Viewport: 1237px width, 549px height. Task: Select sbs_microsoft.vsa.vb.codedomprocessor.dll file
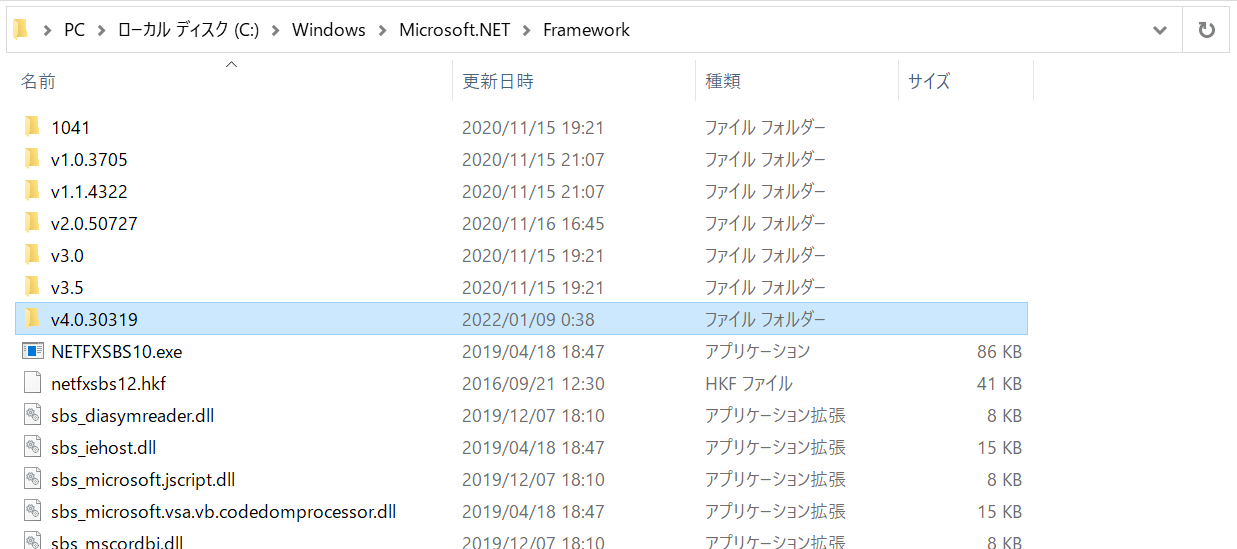(223, 512)
